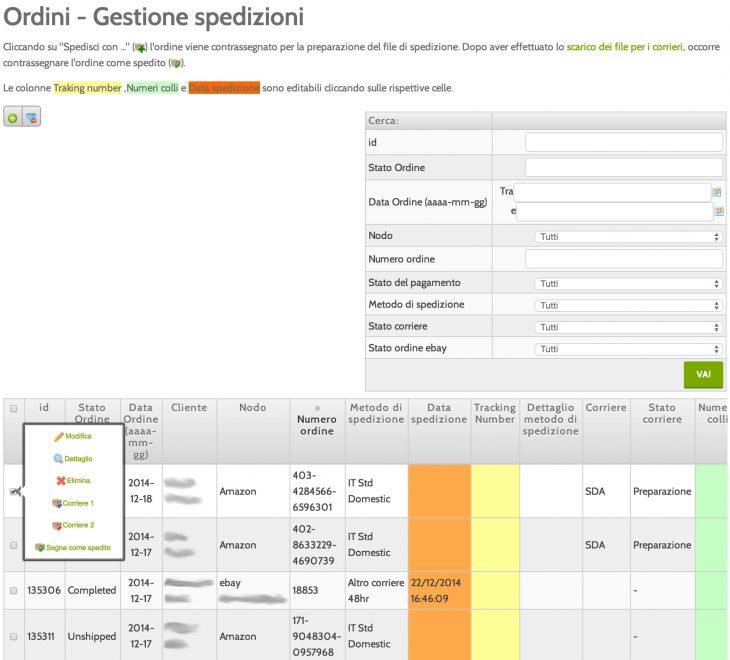Open the calendar picker beside the Tra date field
The image size is (730, 660).
pyautogui.click(x=716, y=192)
